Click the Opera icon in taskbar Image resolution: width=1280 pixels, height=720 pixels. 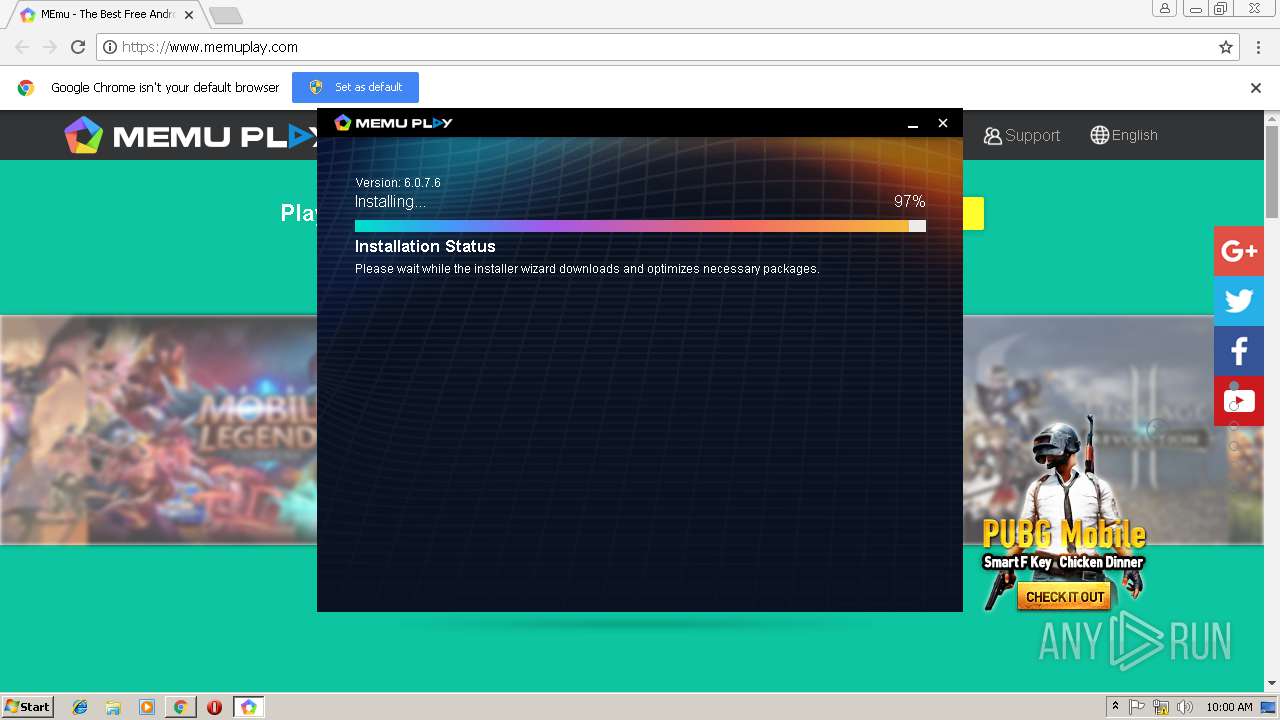pos(214,707)
